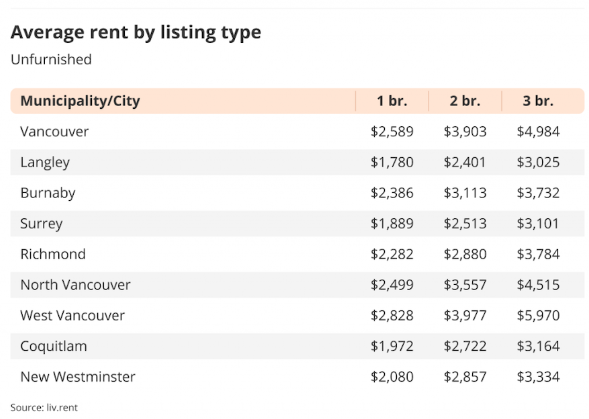
Task: Select West Vancouver in the list
Action: click(x=72, y=315)
